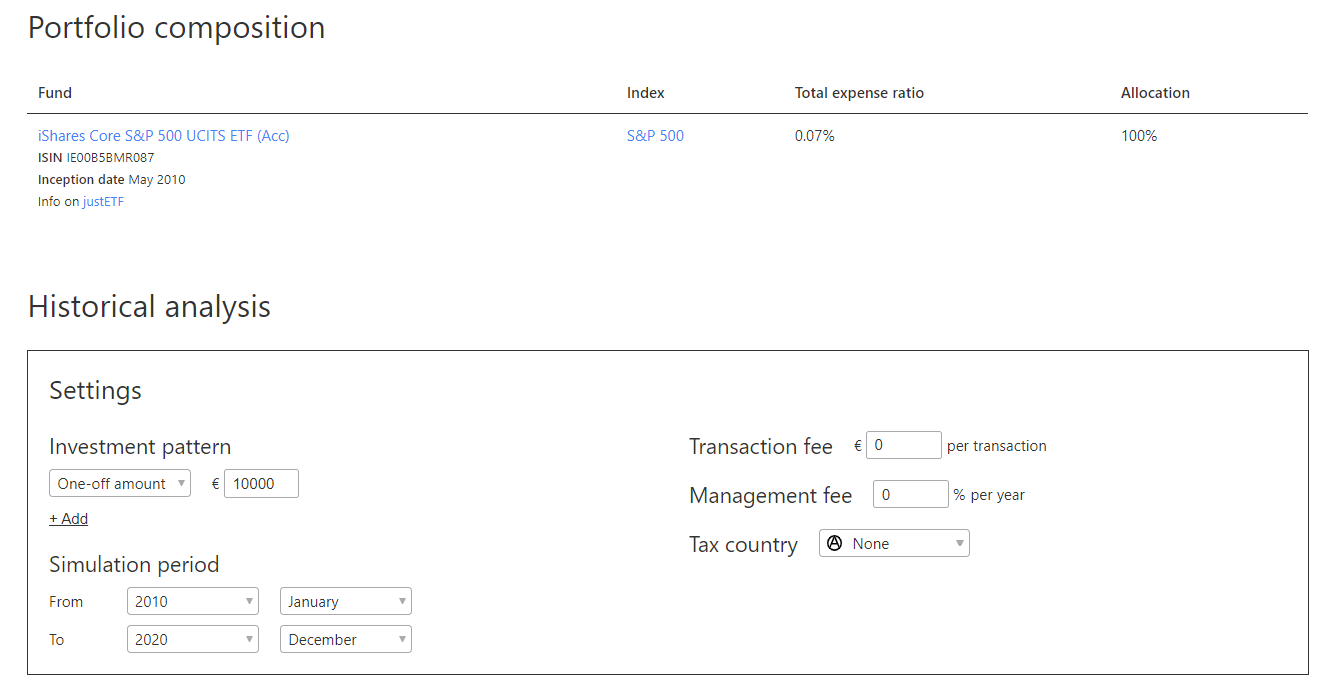Click the 100% allocation value
Image resolution: width=1323 pixels, height=696 pixels.
1139,136
